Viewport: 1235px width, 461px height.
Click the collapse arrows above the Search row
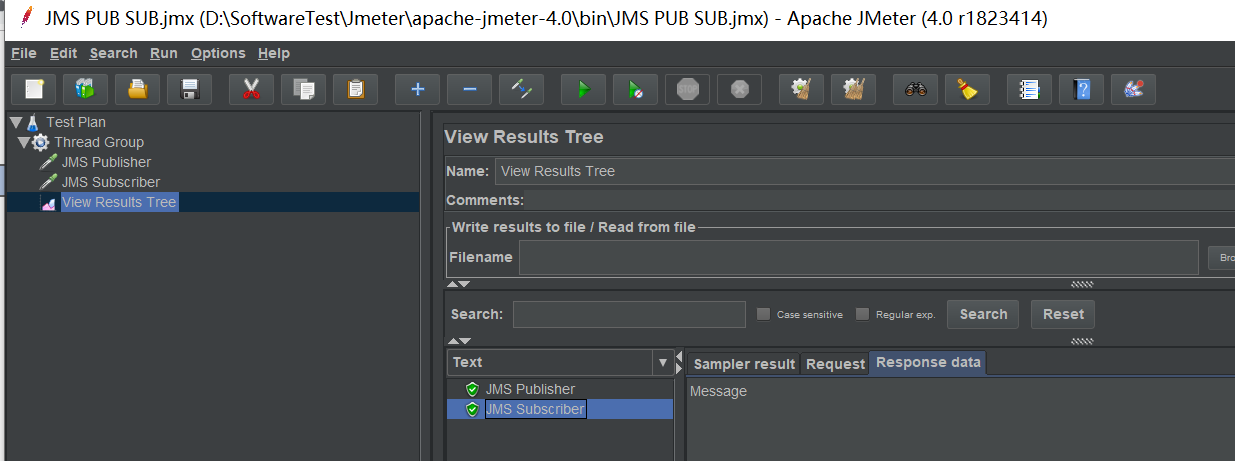[x=457, y=284]
